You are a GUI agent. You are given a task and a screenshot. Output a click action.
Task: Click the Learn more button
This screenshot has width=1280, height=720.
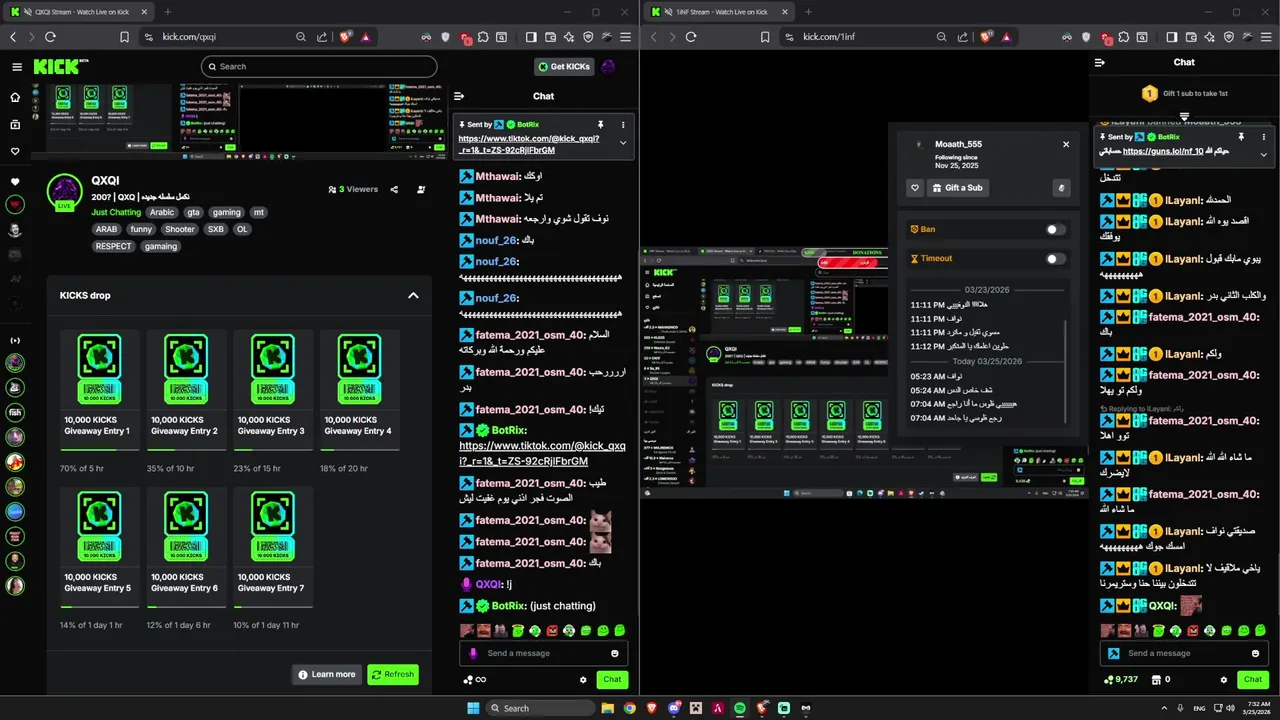pos(326,675)
